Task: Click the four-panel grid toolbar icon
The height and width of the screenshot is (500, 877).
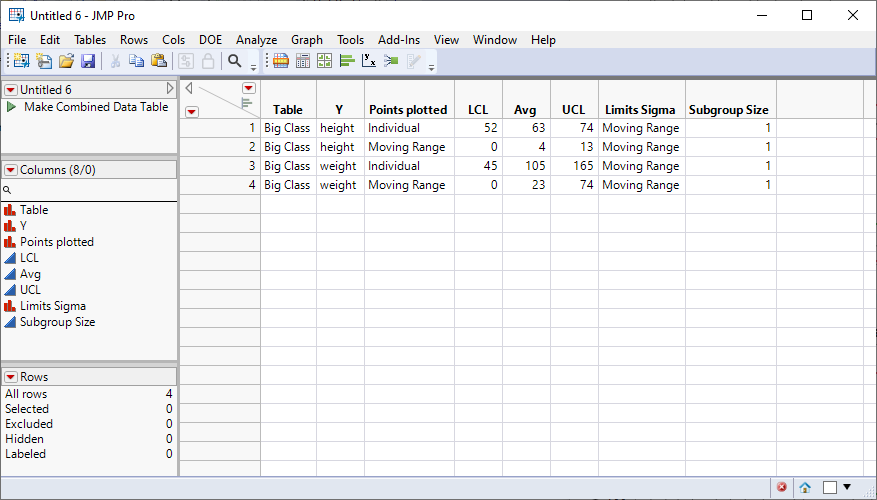Action: pos(324,61)
